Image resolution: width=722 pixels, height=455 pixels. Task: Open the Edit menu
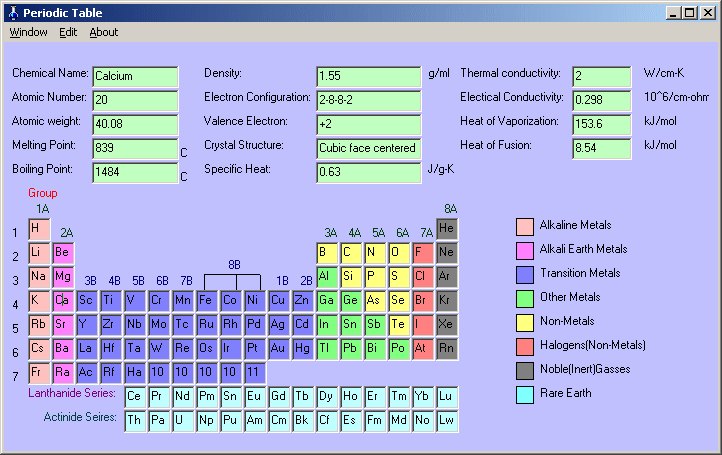(68, 32)
